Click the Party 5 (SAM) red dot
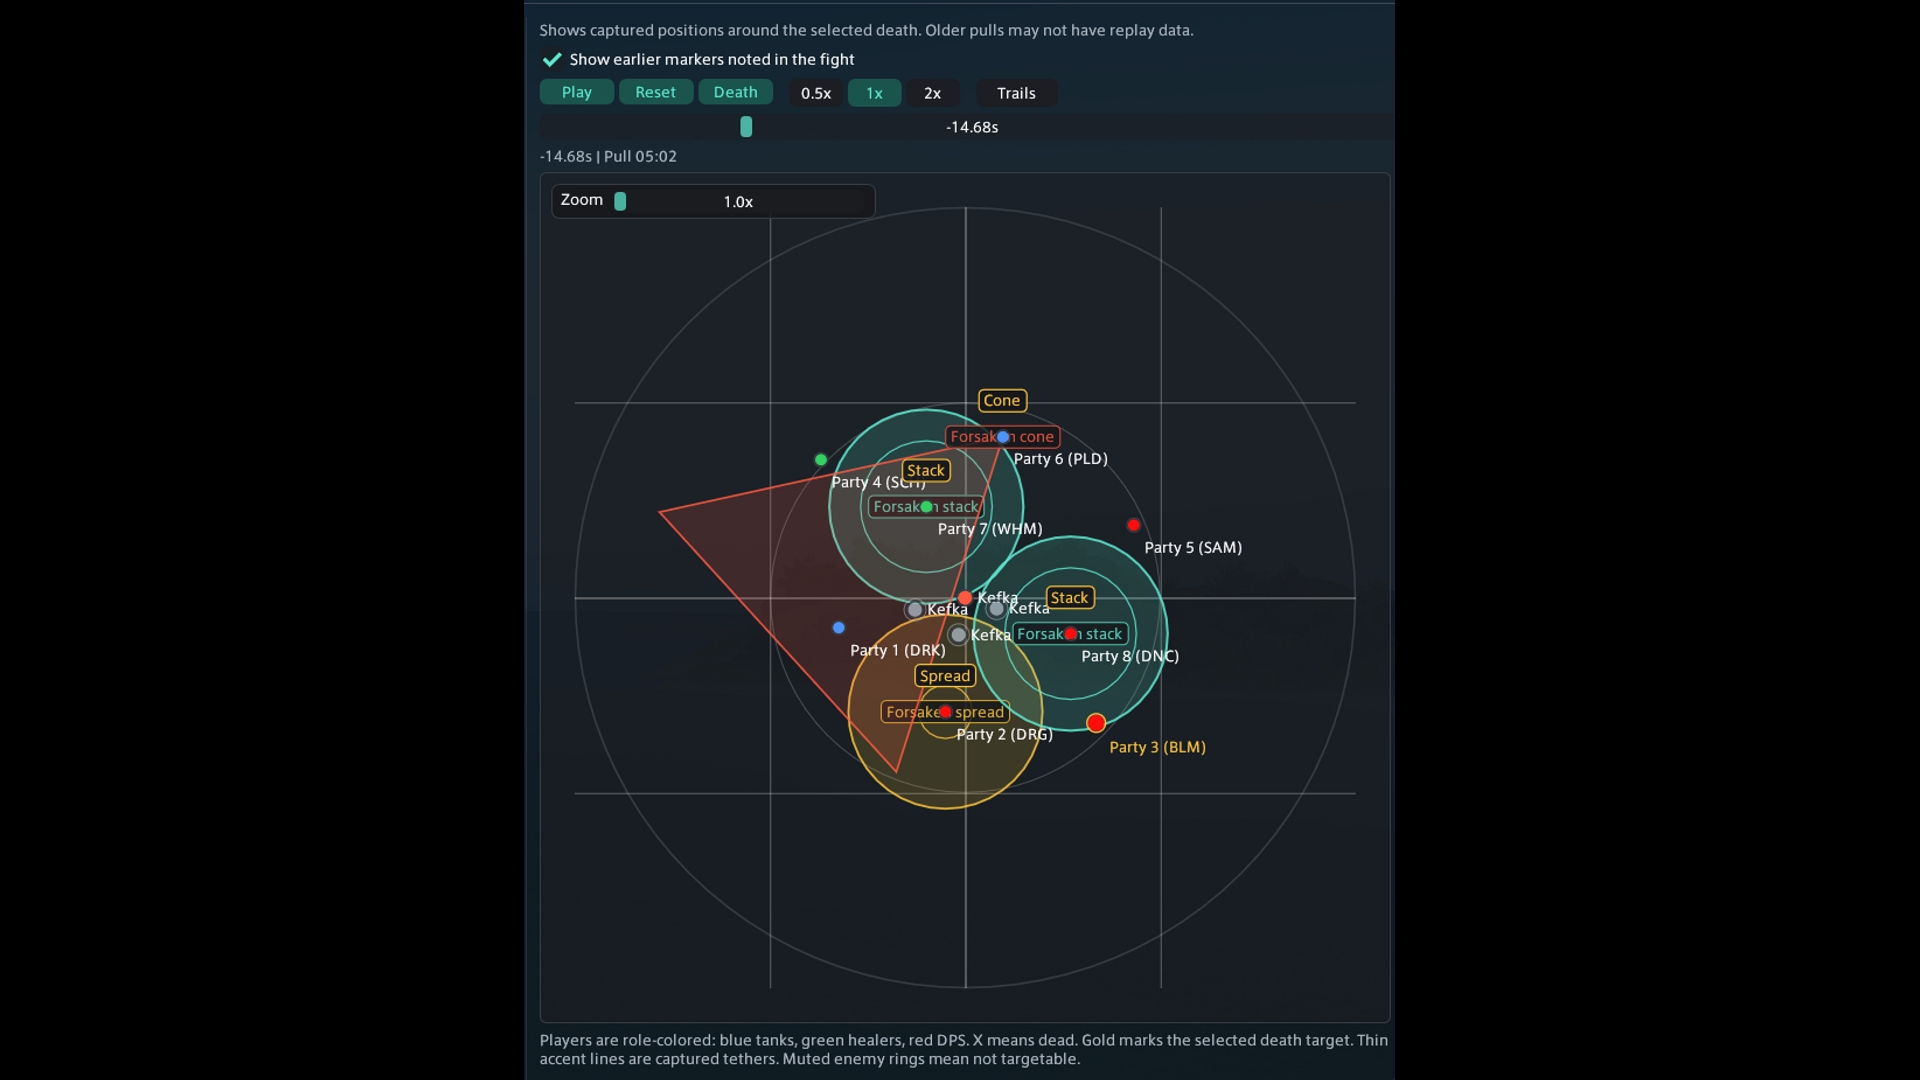Viewport: 1920px width, 1080px height. click(1133, 525)
